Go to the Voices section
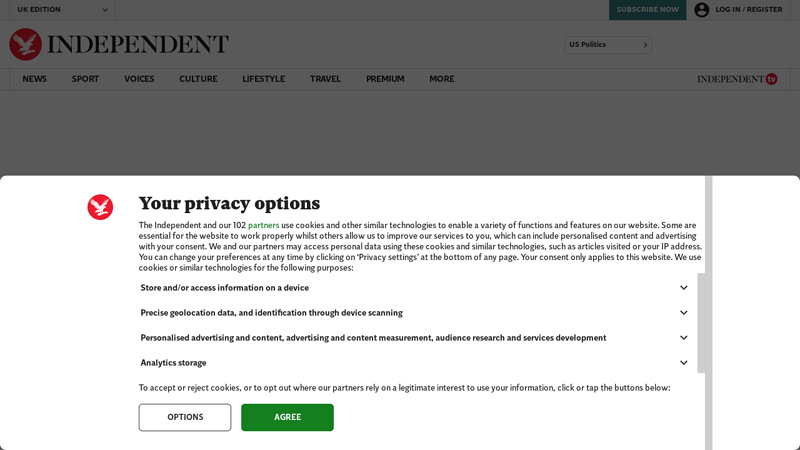 [139, 79]
